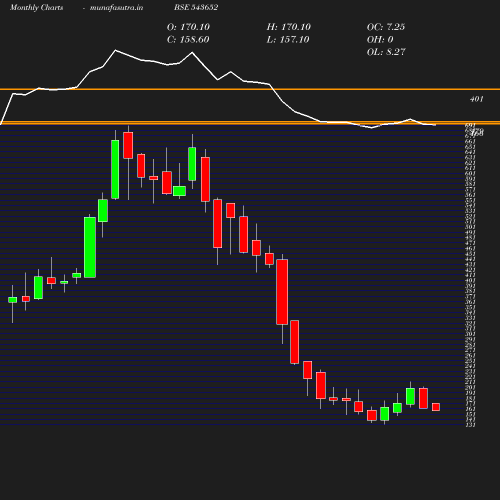Select the high value 'H: 170.10'
The width and height of the screenshot is (500, 500).
289,27
